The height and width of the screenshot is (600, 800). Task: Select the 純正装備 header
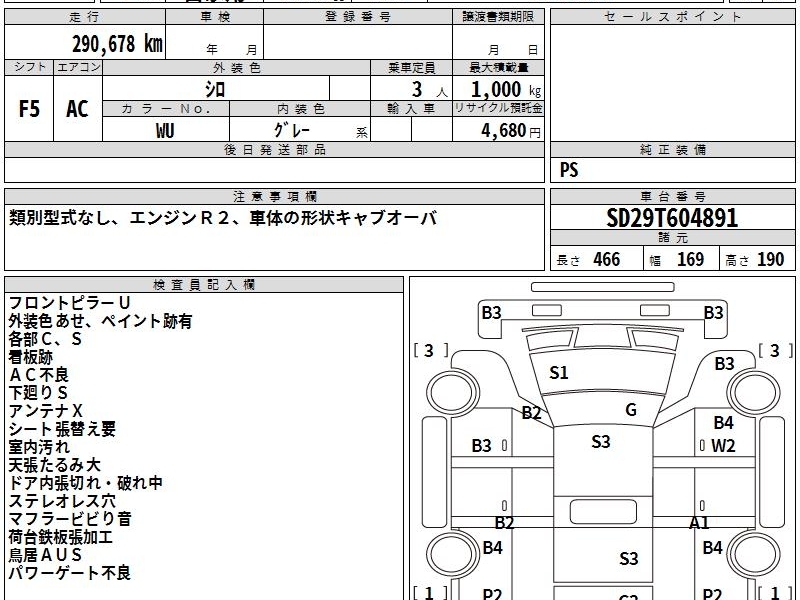(672, 150)
